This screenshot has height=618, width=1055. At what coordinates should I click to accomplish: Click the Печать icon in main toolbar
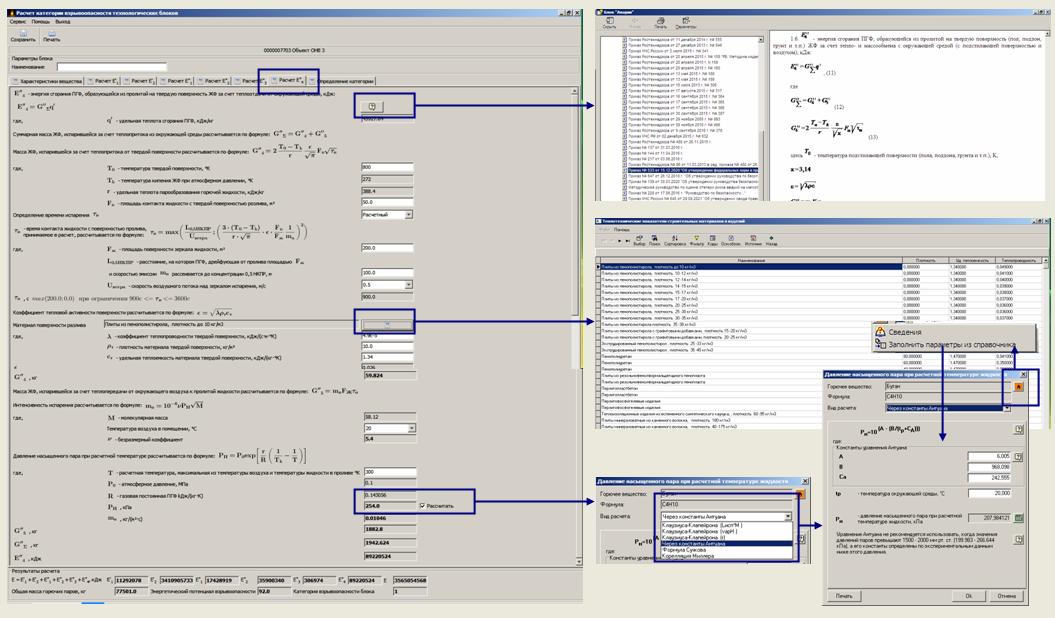click(51, 35)
